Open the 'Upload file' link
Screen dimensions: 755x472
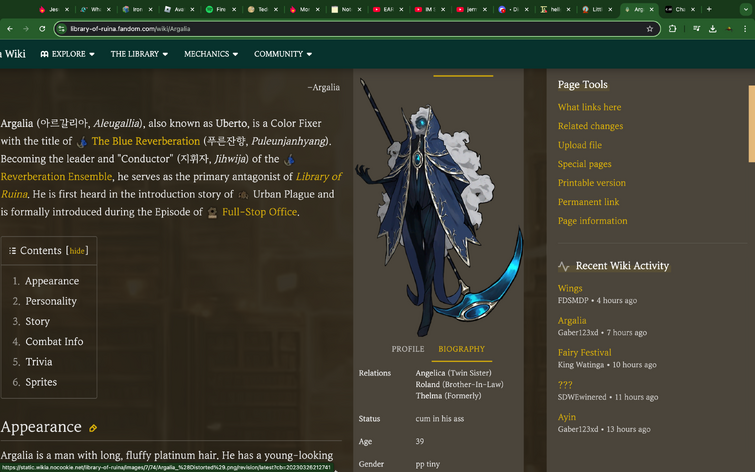[x=580, y=145]
